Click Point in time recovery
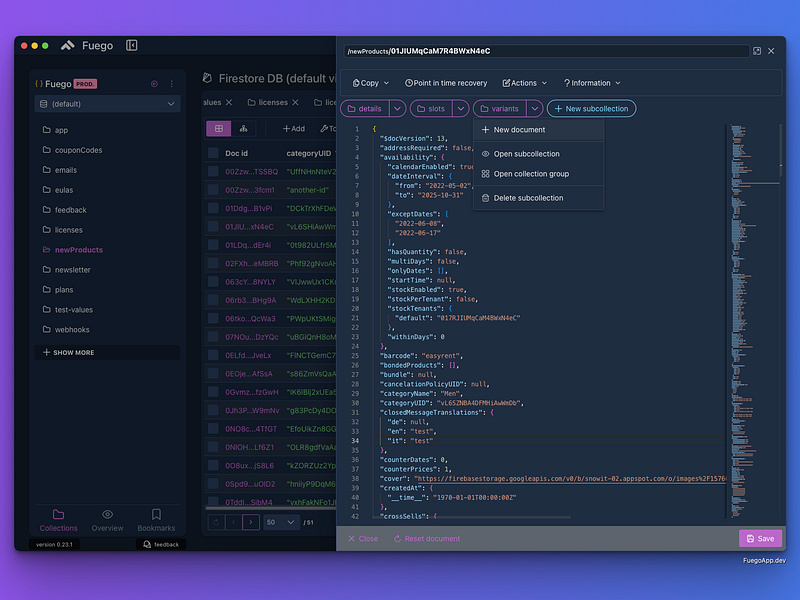This screenshot has width=800, height=600. pyautogui.click(x=446, y=83)
